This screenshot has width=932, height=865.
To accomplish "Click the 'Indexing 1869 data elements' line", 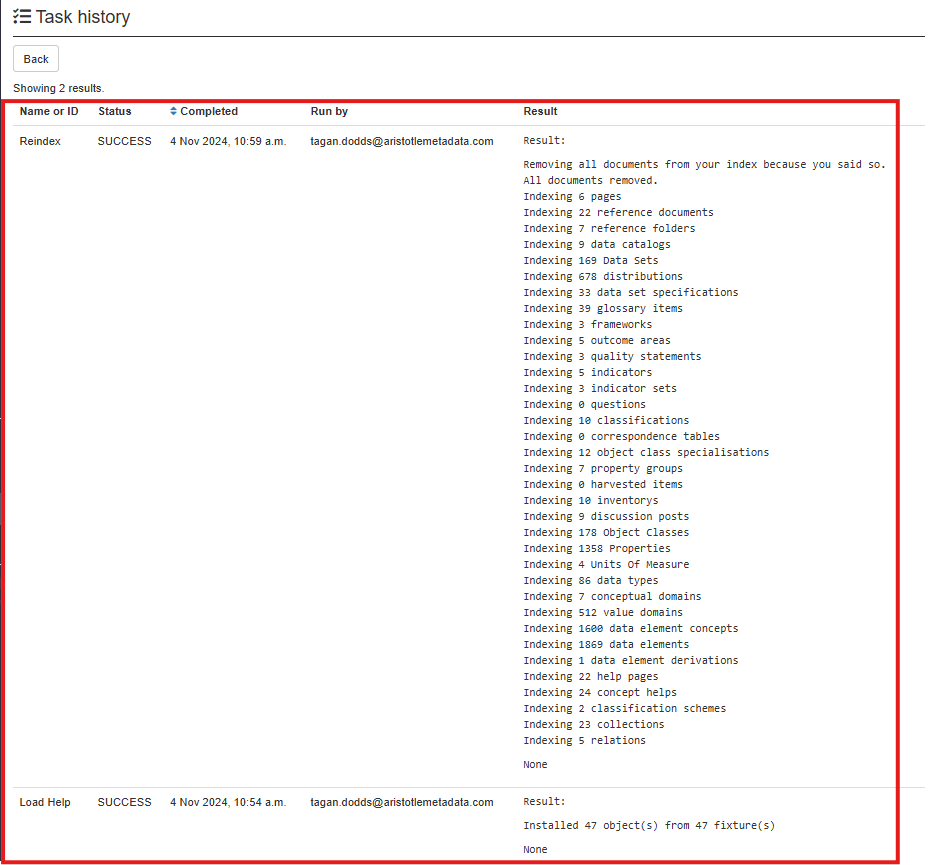I will pos(606,644).
